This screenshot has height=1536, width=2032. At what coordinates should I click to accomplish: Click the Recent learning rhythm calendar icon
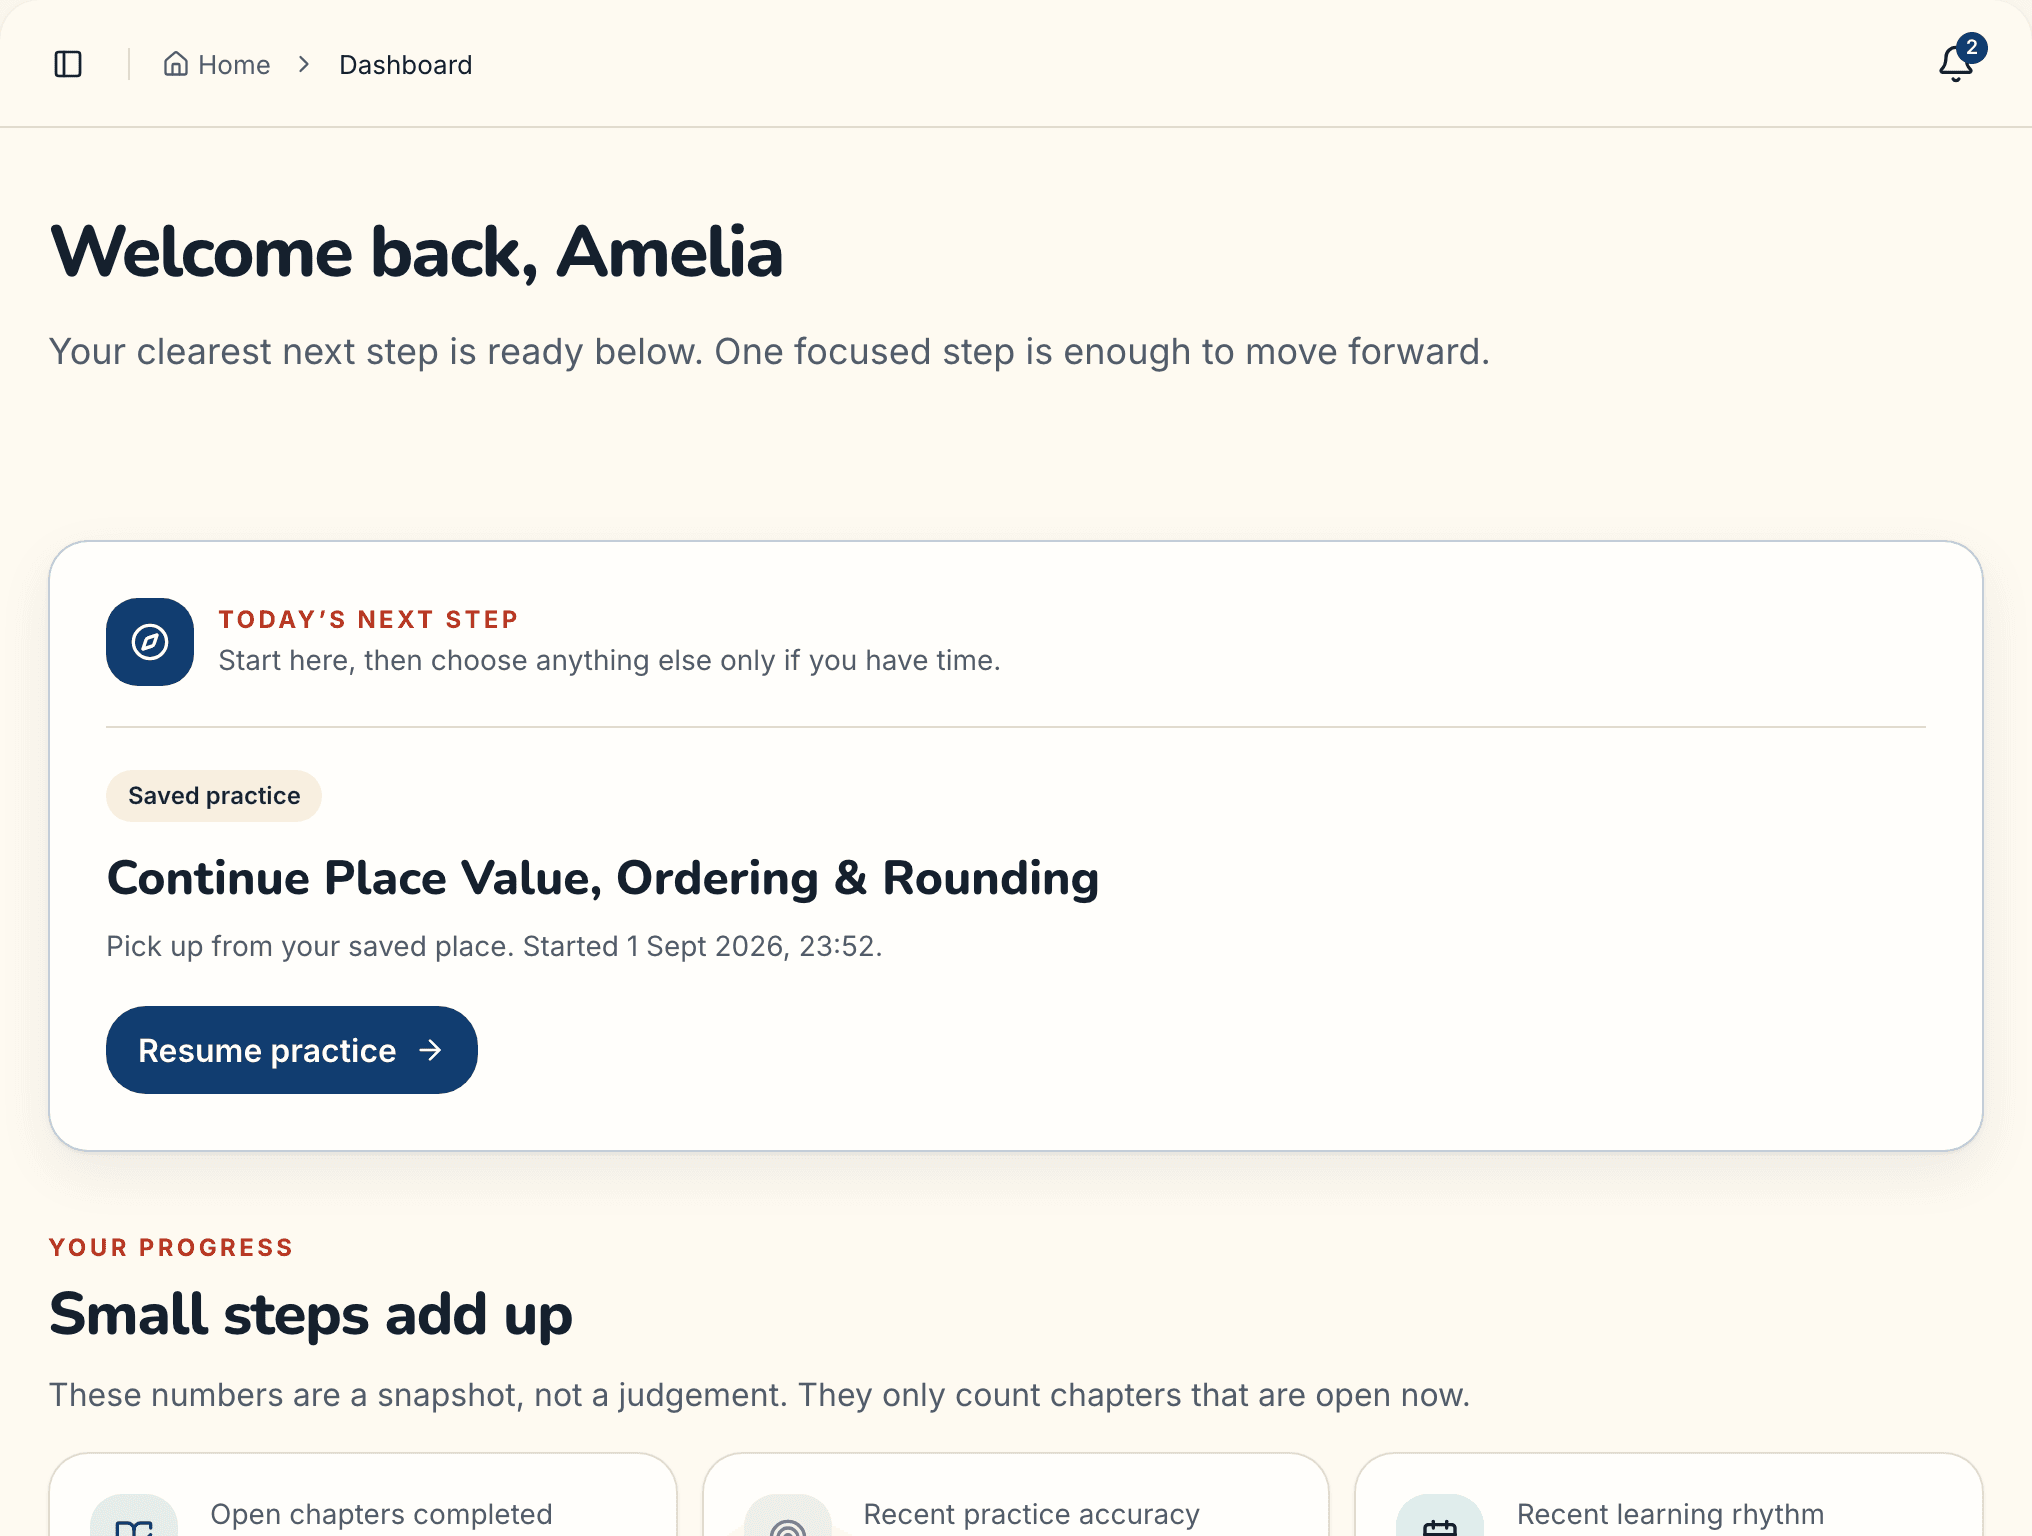(1440, 1520)
